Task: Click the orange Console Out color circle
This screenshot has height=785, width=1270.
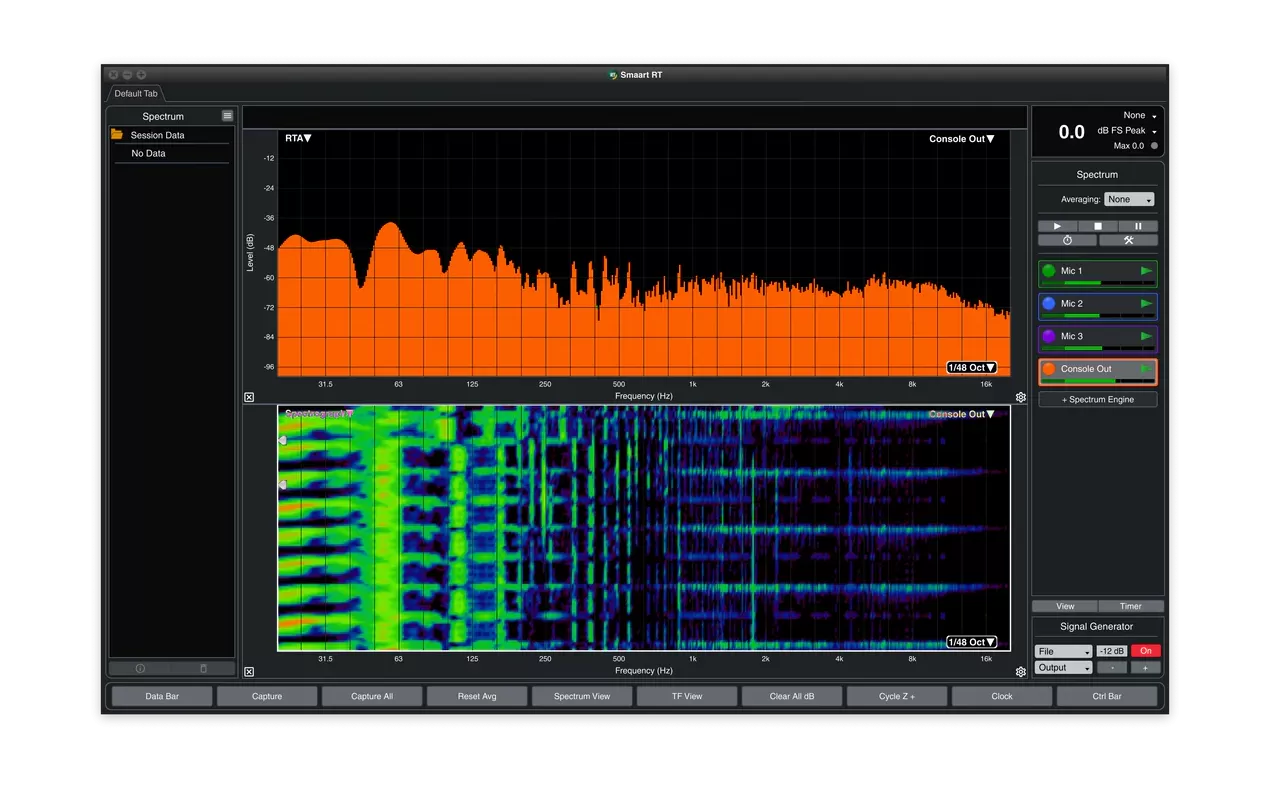Action: pyautogui.click(x=1049, y=369)
